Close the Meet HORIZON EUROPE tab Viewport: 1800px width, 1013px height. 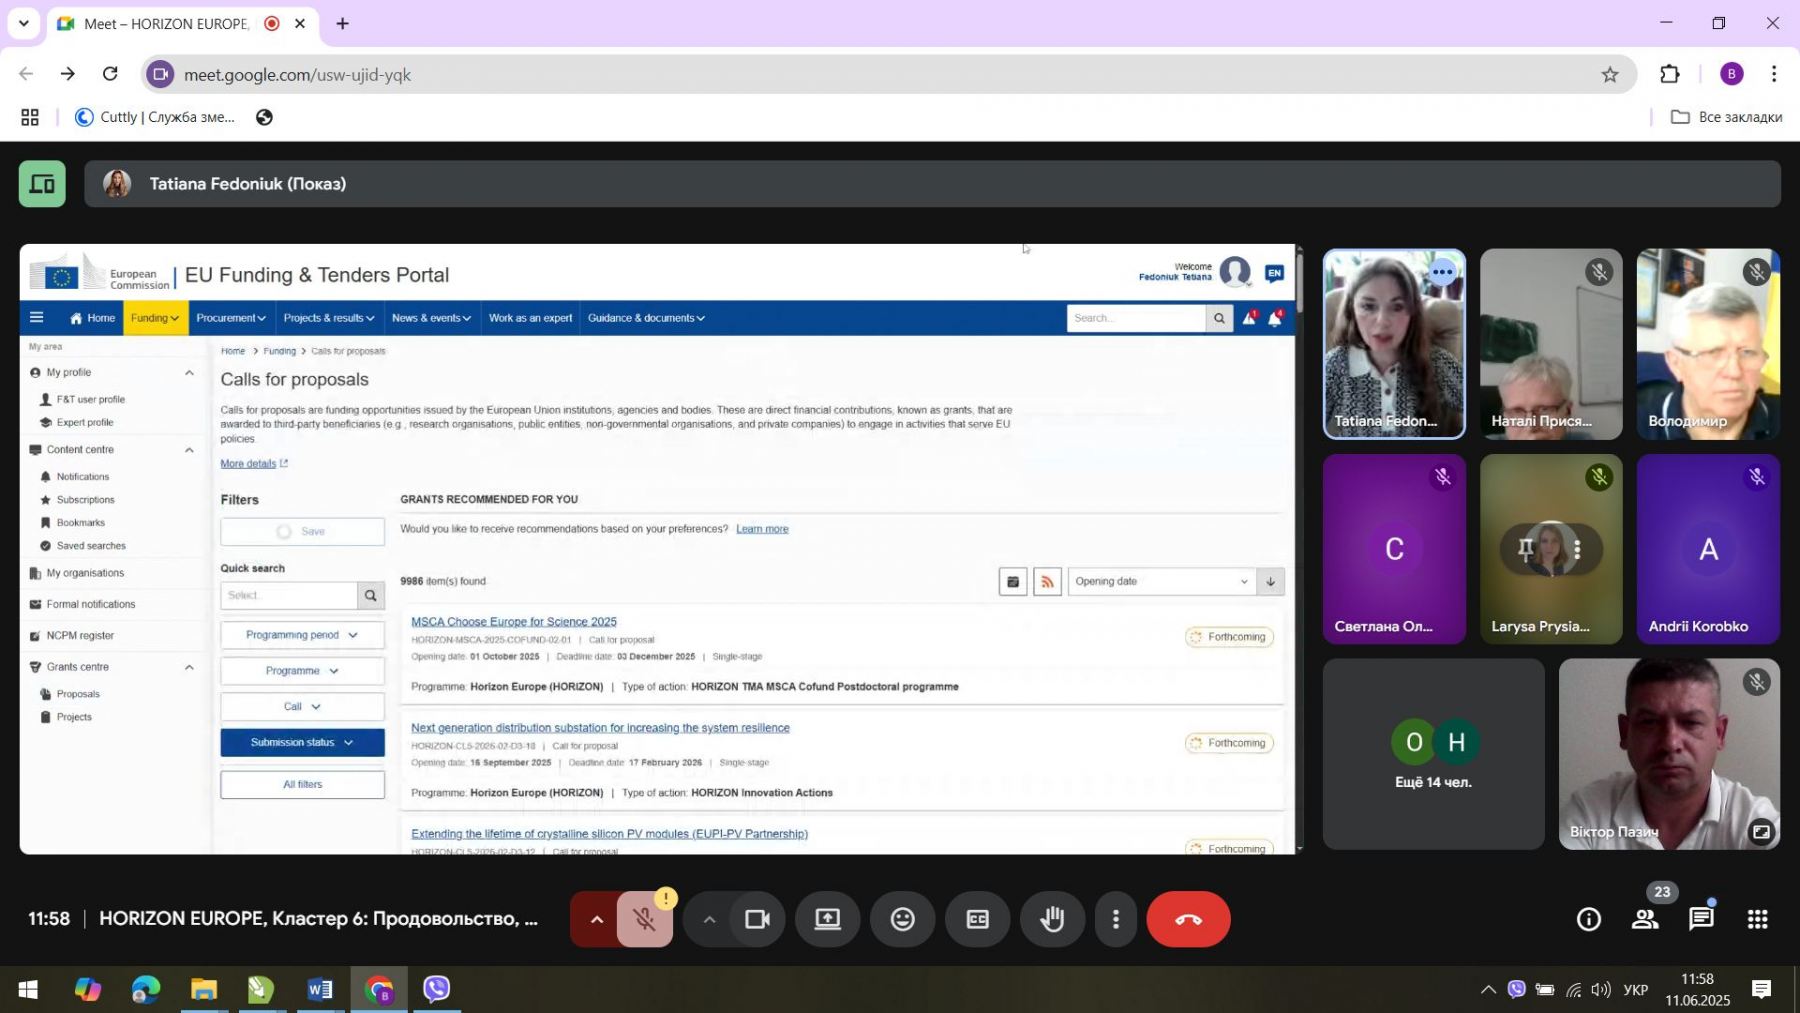(300, 23)
